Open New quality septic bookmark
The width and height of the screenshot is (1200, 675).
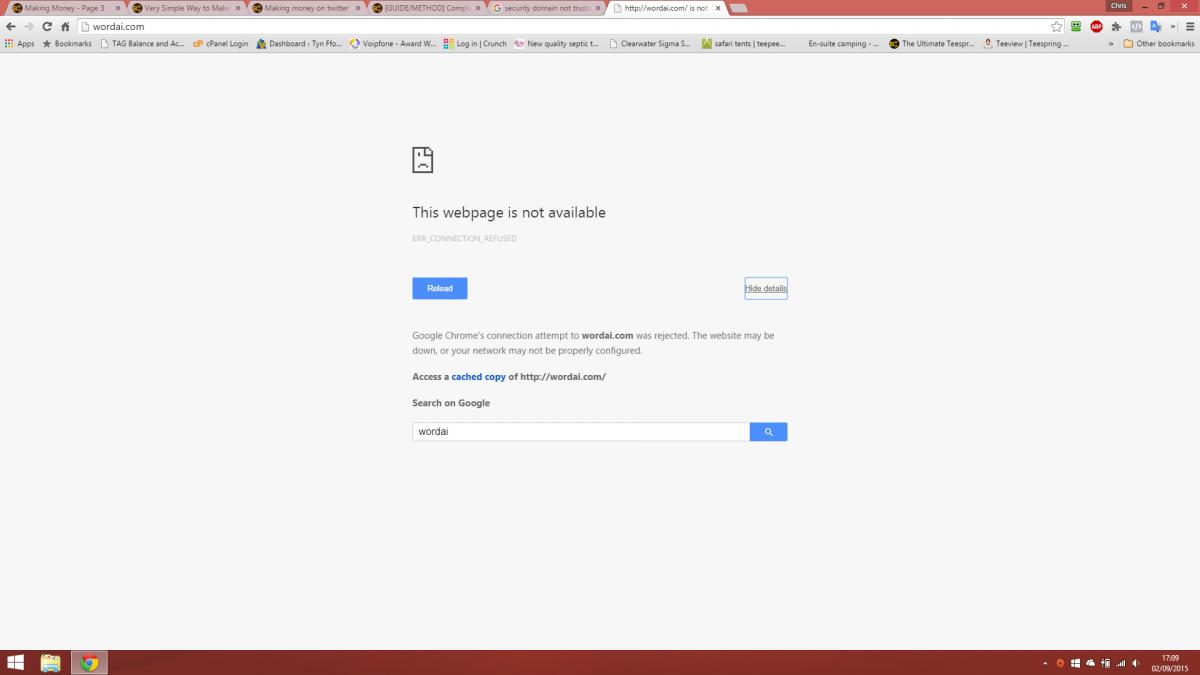click(556, 44)
